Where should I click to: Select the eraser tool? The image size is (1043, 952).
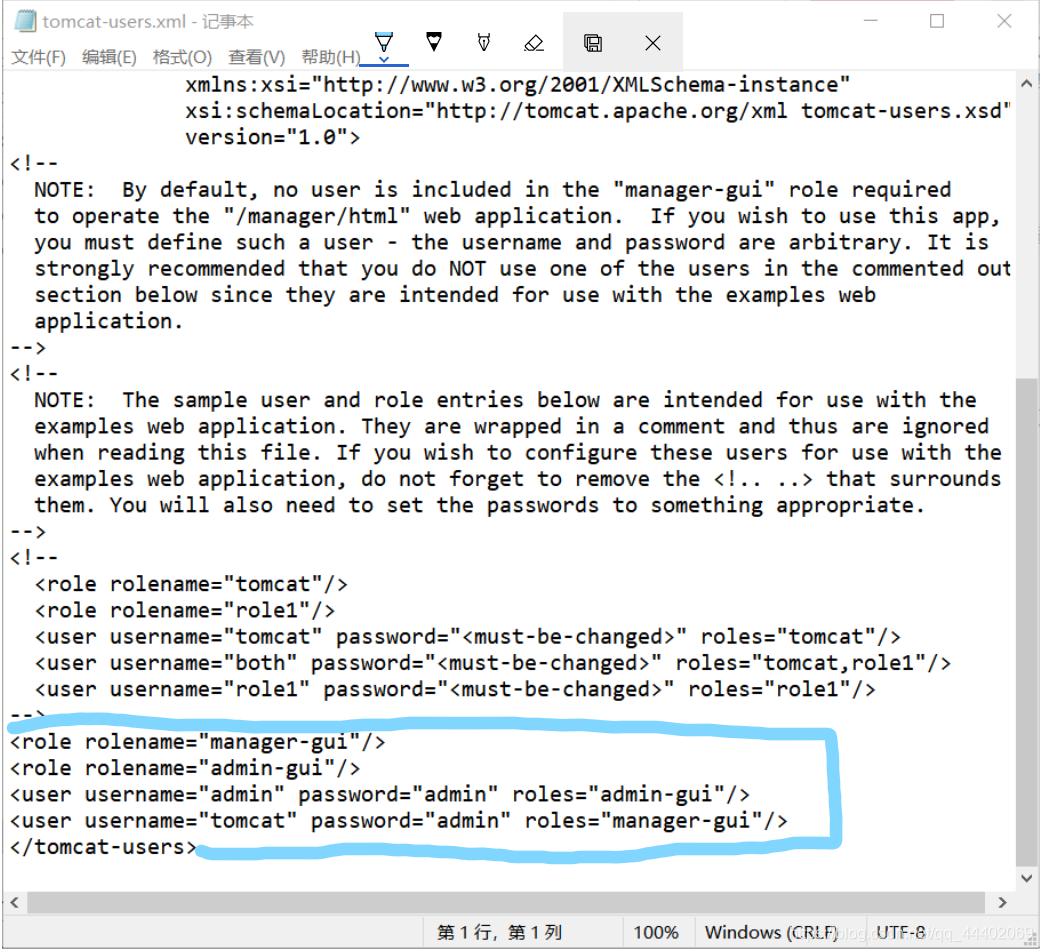tap(533, 43)
